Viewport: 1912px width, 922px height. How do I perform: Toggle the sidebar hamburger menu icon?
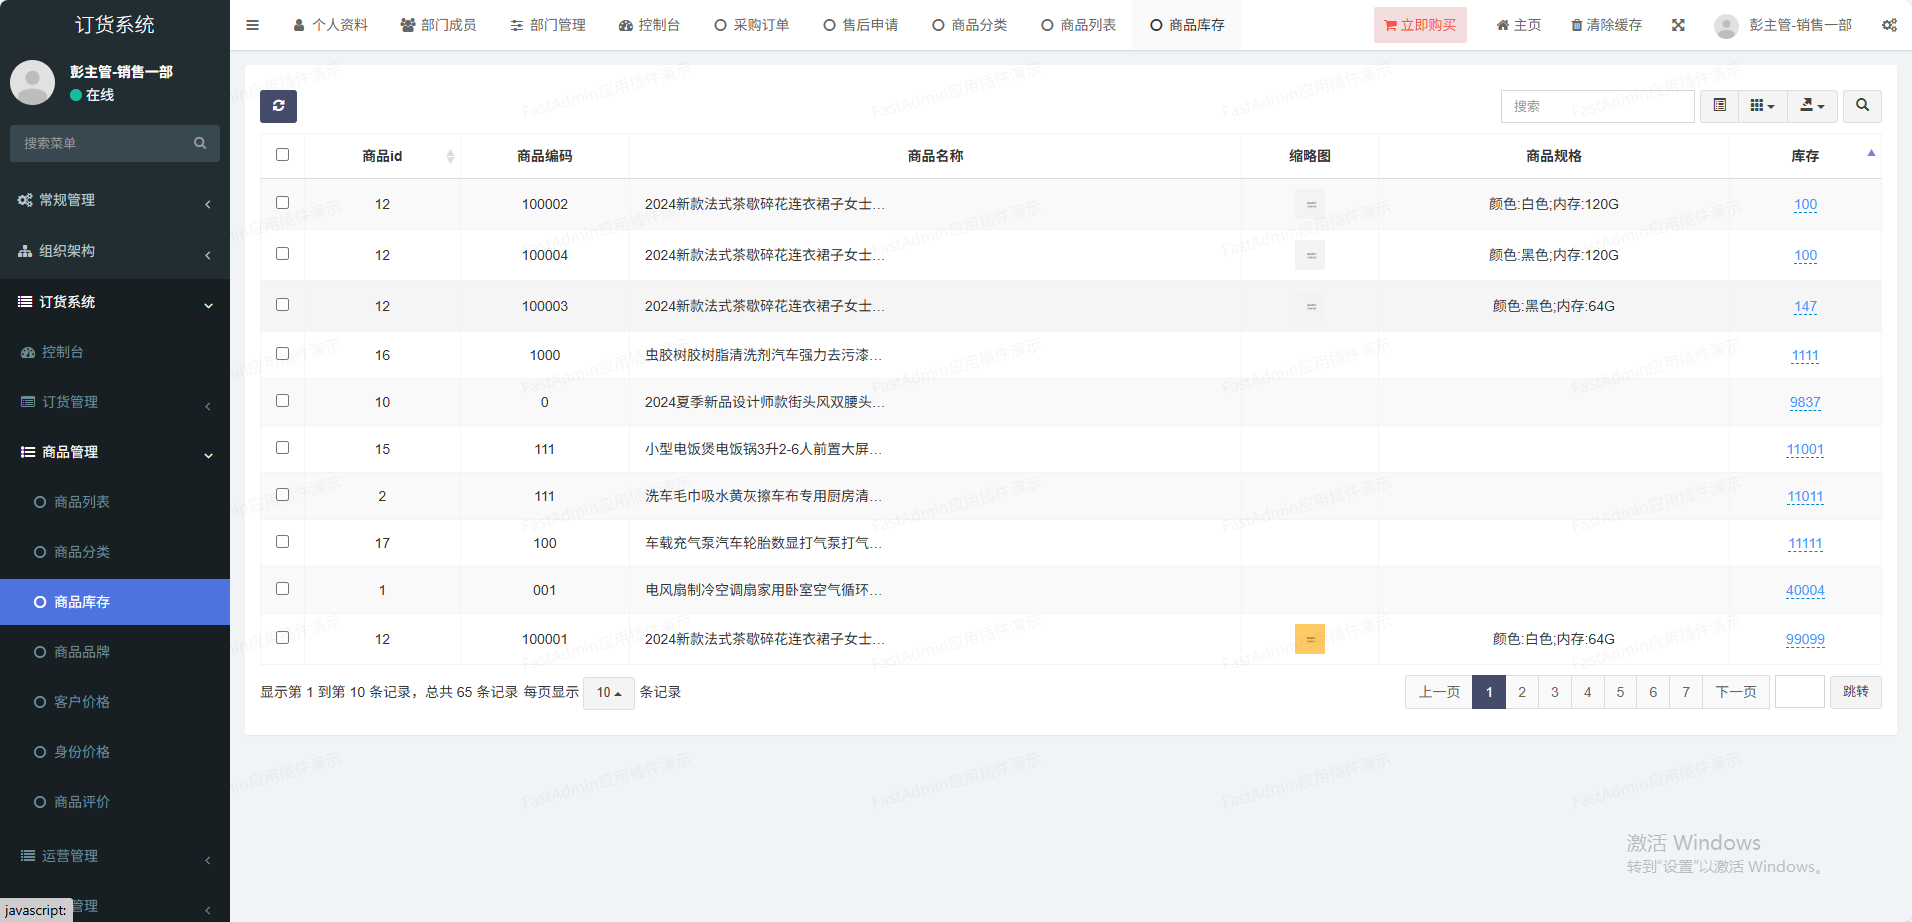coord(252,25)
